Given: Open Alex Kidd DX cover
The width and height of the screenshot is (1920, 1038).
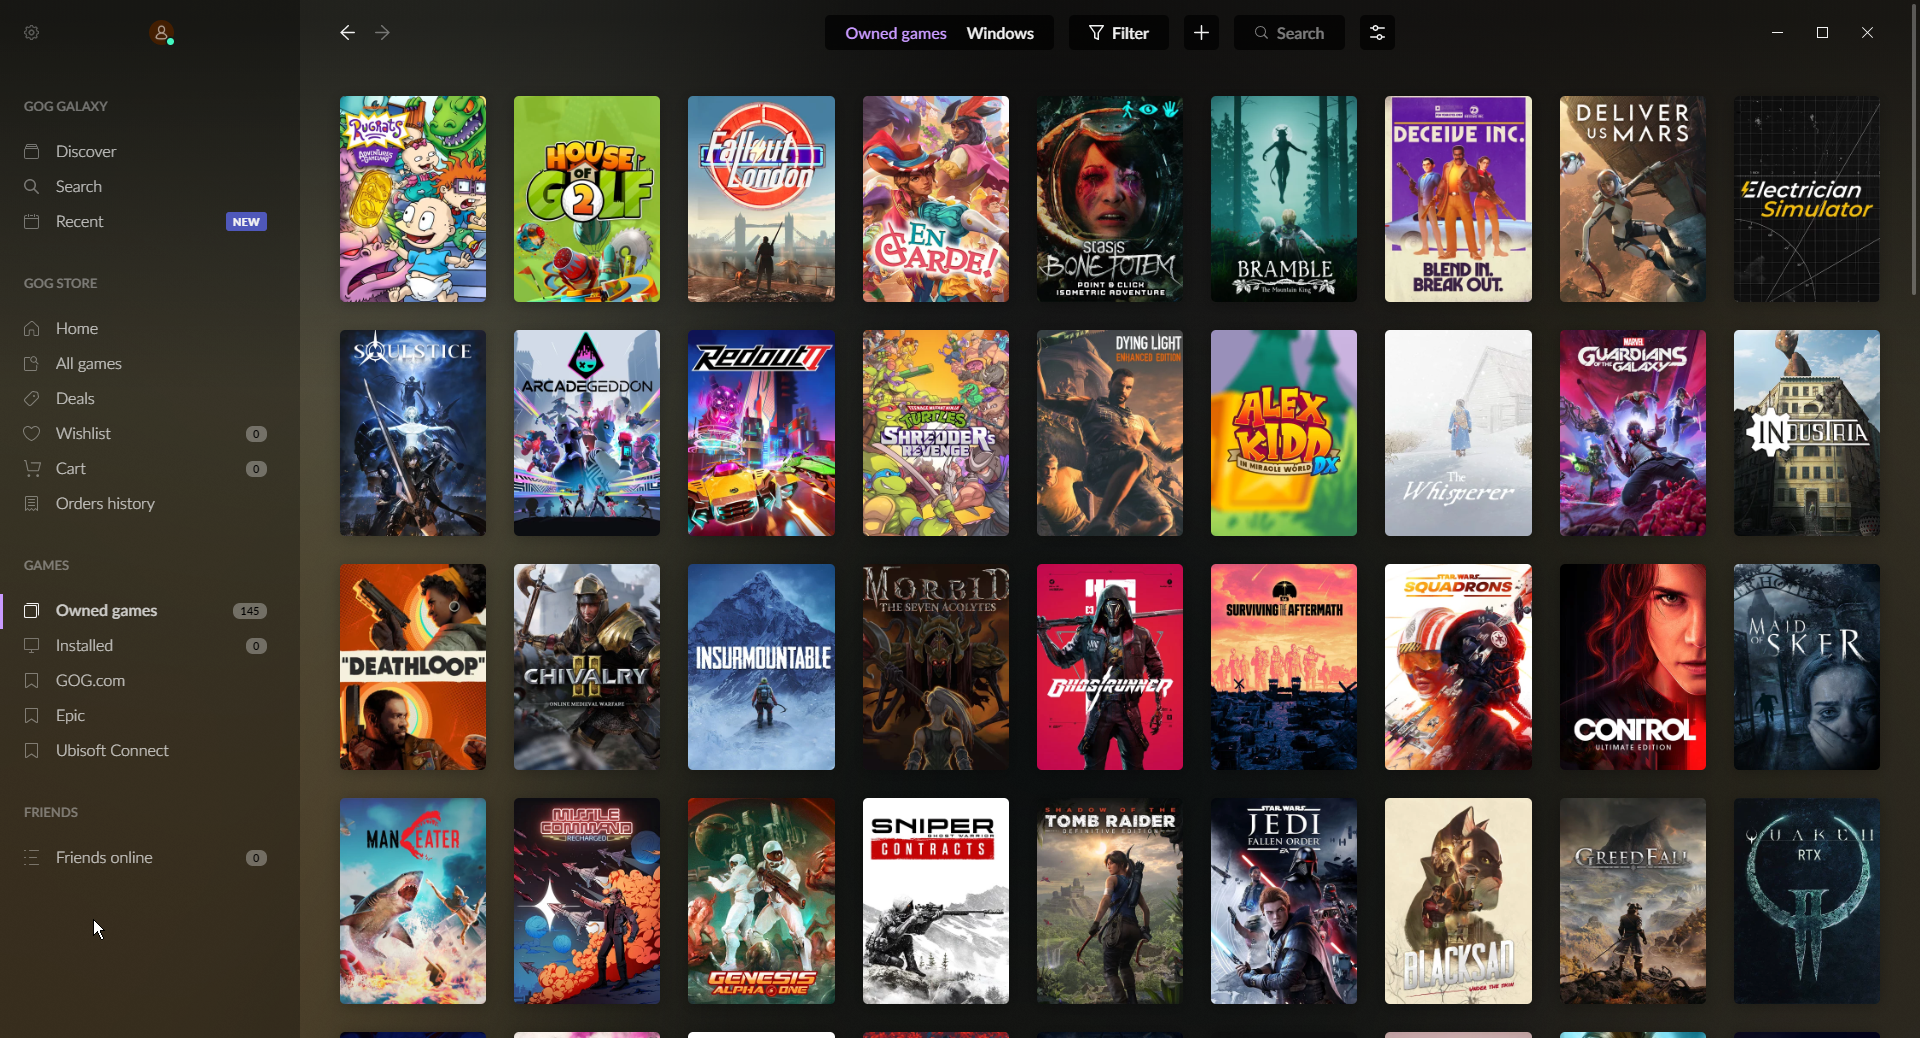Looking at the screenshot, I should click(1284, 433).
